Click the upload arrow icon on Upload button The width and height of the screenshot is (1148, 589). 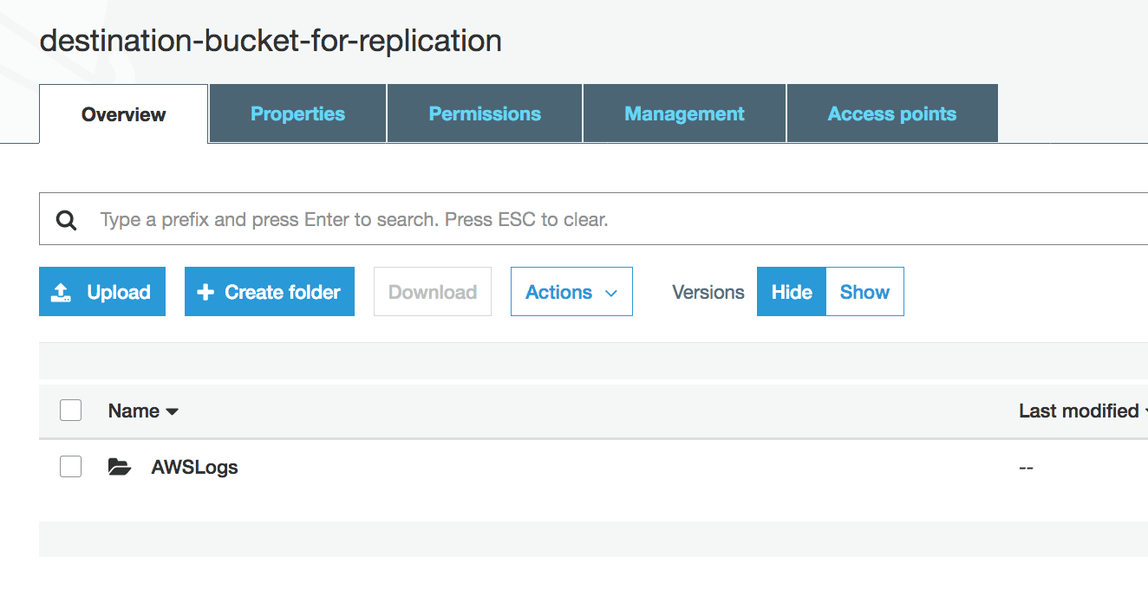[60, 291]
